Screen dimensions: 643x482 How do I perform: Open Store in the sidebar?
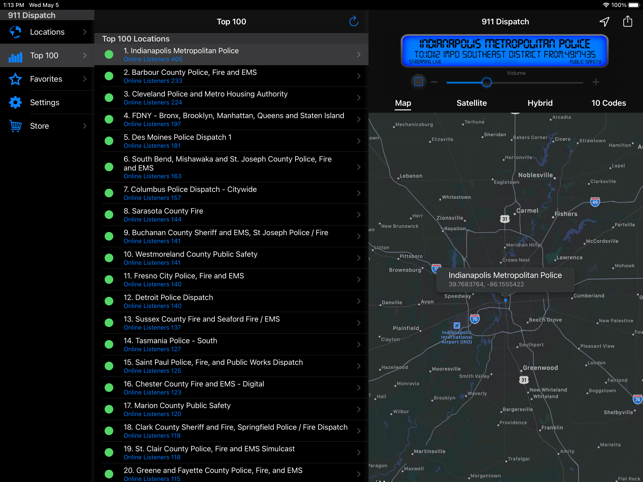[x=47, y=126]
